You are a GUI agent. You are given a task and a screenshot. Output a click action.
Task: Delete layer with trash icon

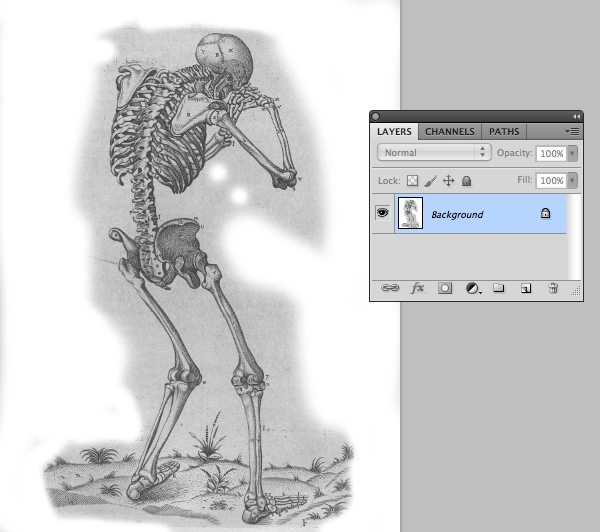pyautogui.click(x=553, y=288)
